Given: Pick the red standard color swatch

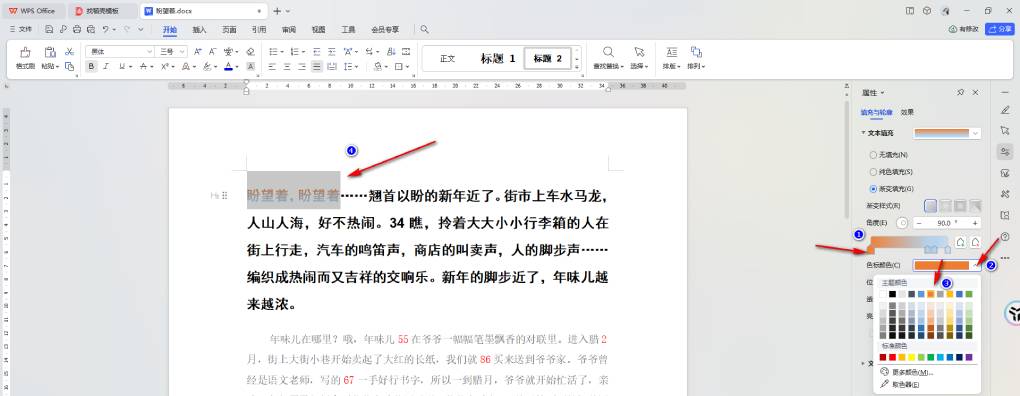Looking at the screenshot, I should 892,357.
